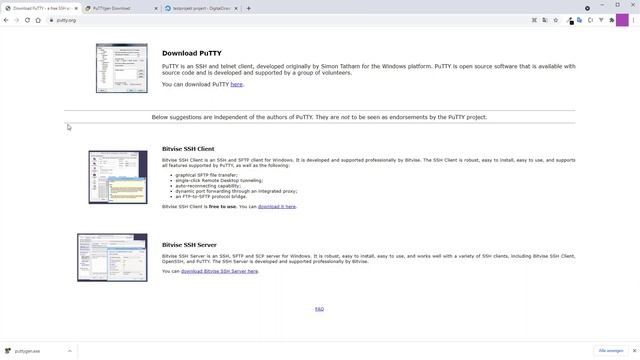640x360 pixels.
Task: Close the Download PuTTY tab
Action: click(76, 8)
